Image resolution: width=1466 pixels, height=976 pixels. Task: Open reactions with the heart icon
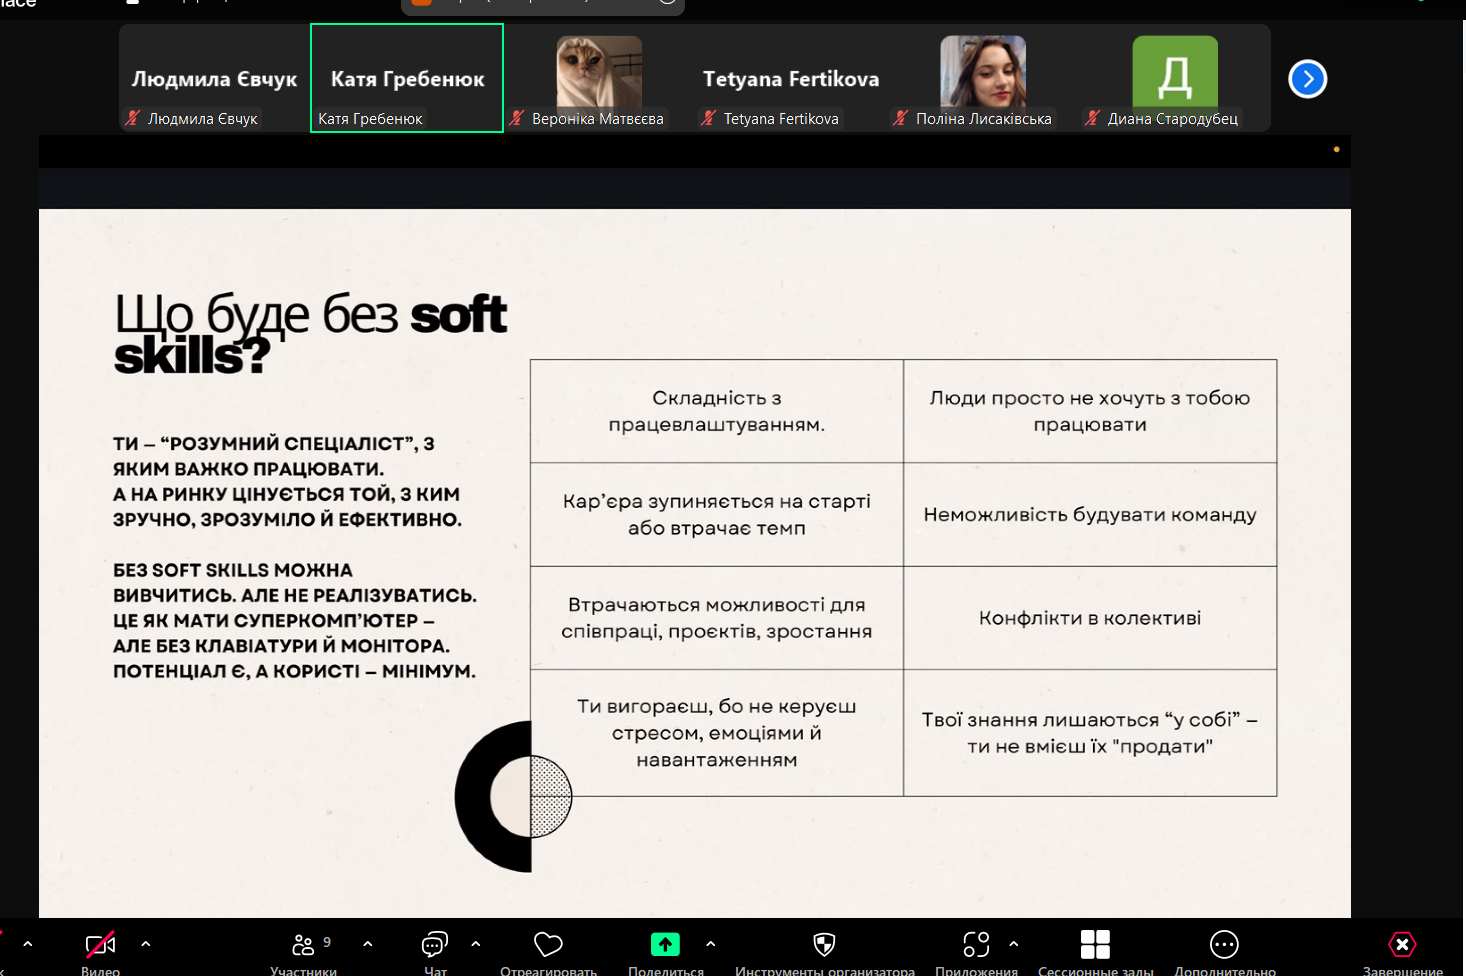coord(548,944)
